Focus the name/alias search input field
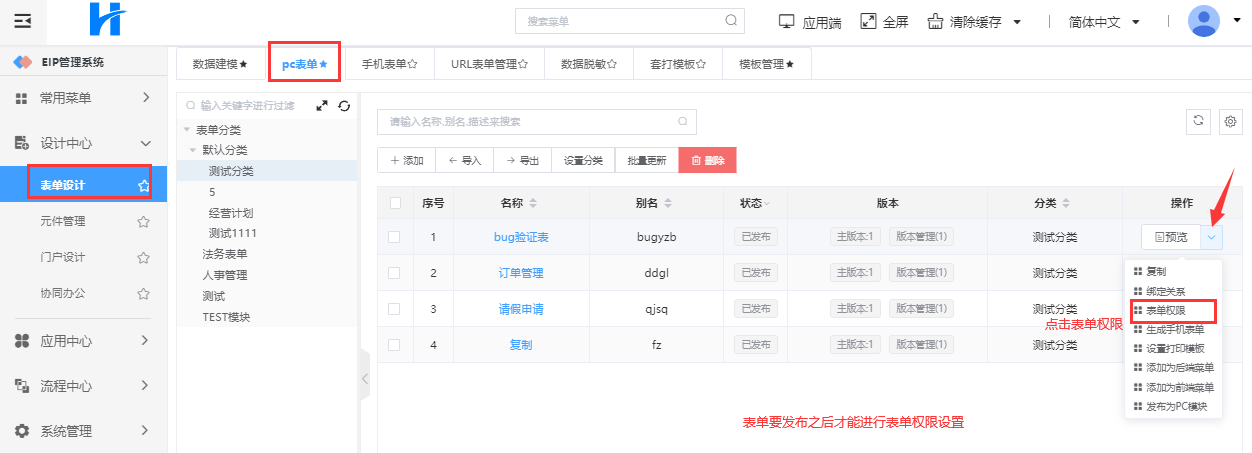The height and width of the screenshot is (453, 1252). coord(530,122)
